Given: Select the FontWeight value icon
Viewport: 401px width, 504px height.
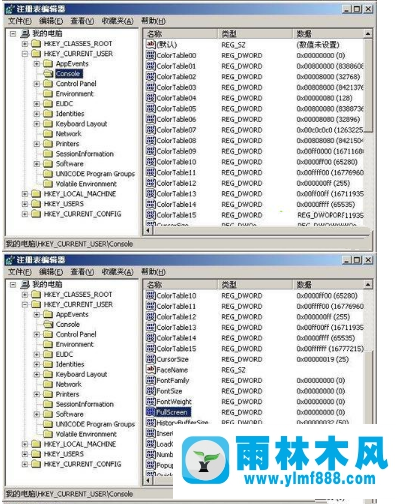Looking at the screenshot, I should (x=151, y=401).
